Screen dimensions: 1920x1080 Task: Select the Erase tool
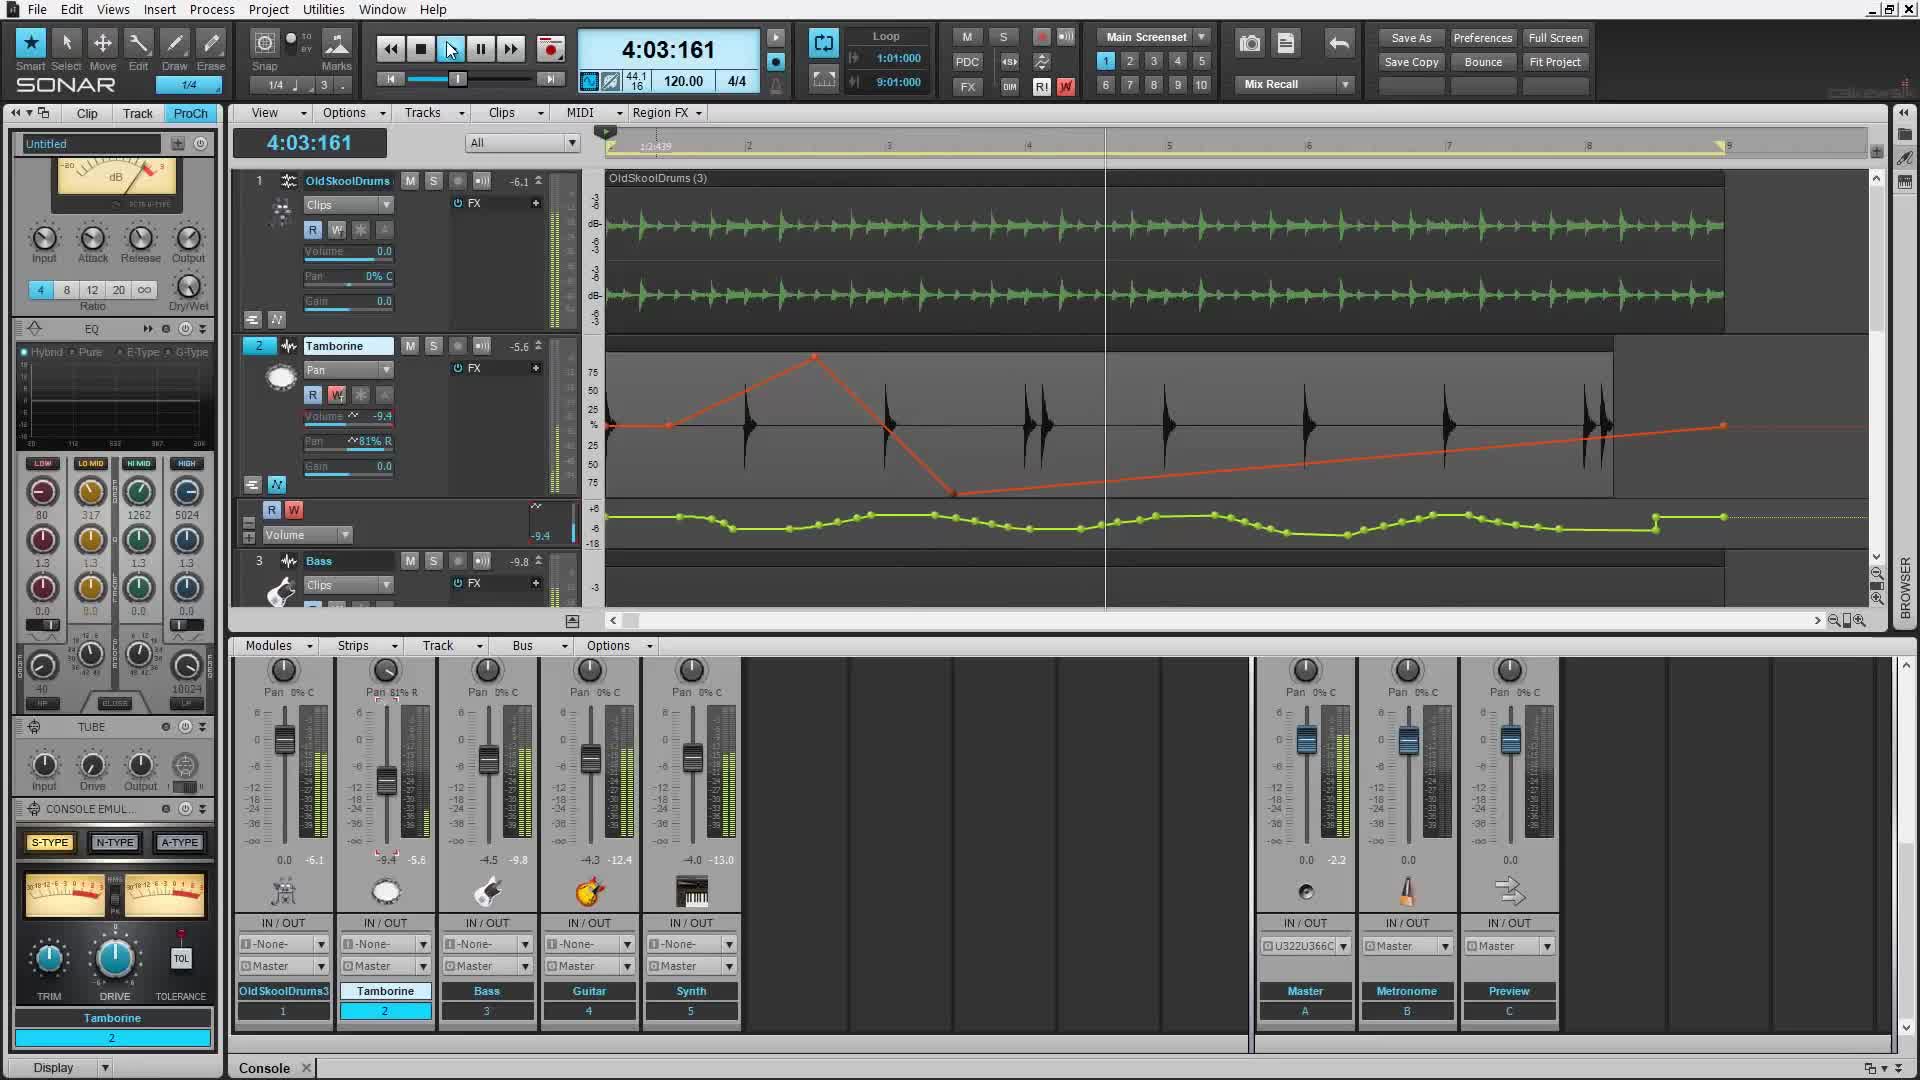[x=211, y=44]
